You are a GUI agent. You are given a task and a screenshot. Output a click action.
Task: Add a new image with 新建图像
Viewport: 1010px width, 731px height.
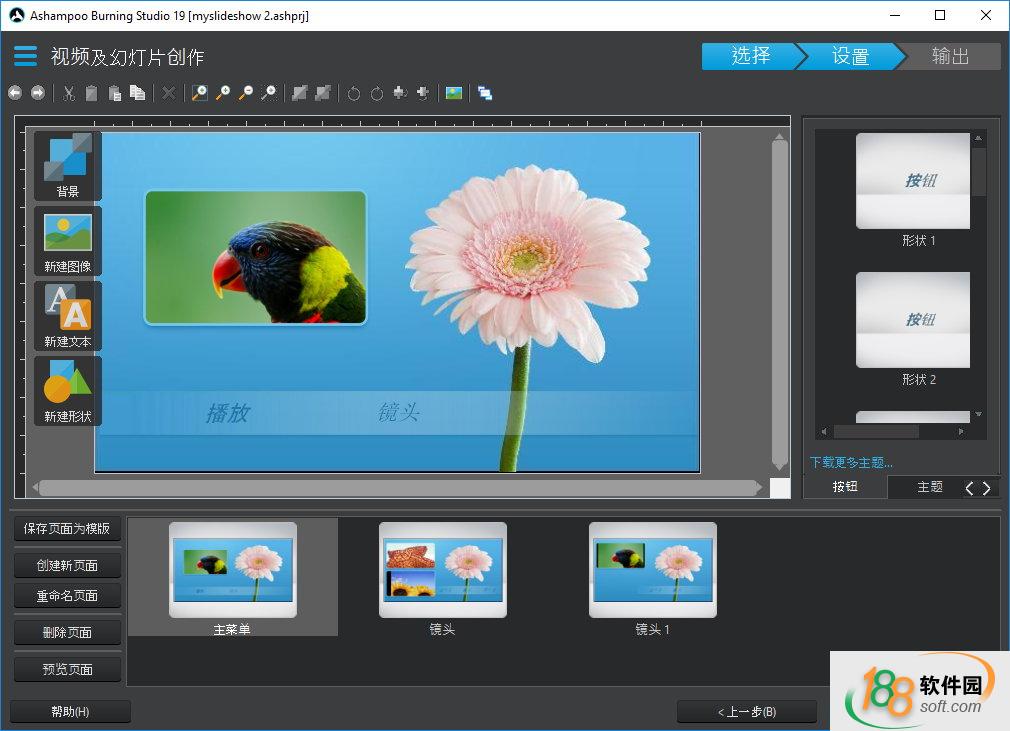(68, 241)
